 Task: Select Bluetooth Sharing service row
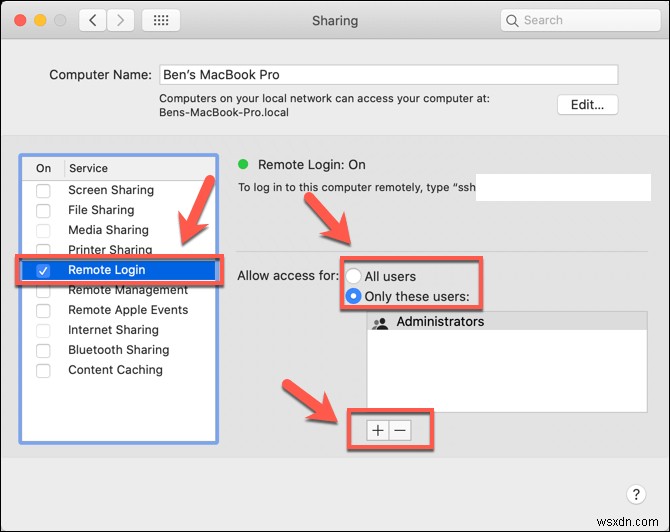(x=119, y=350)
